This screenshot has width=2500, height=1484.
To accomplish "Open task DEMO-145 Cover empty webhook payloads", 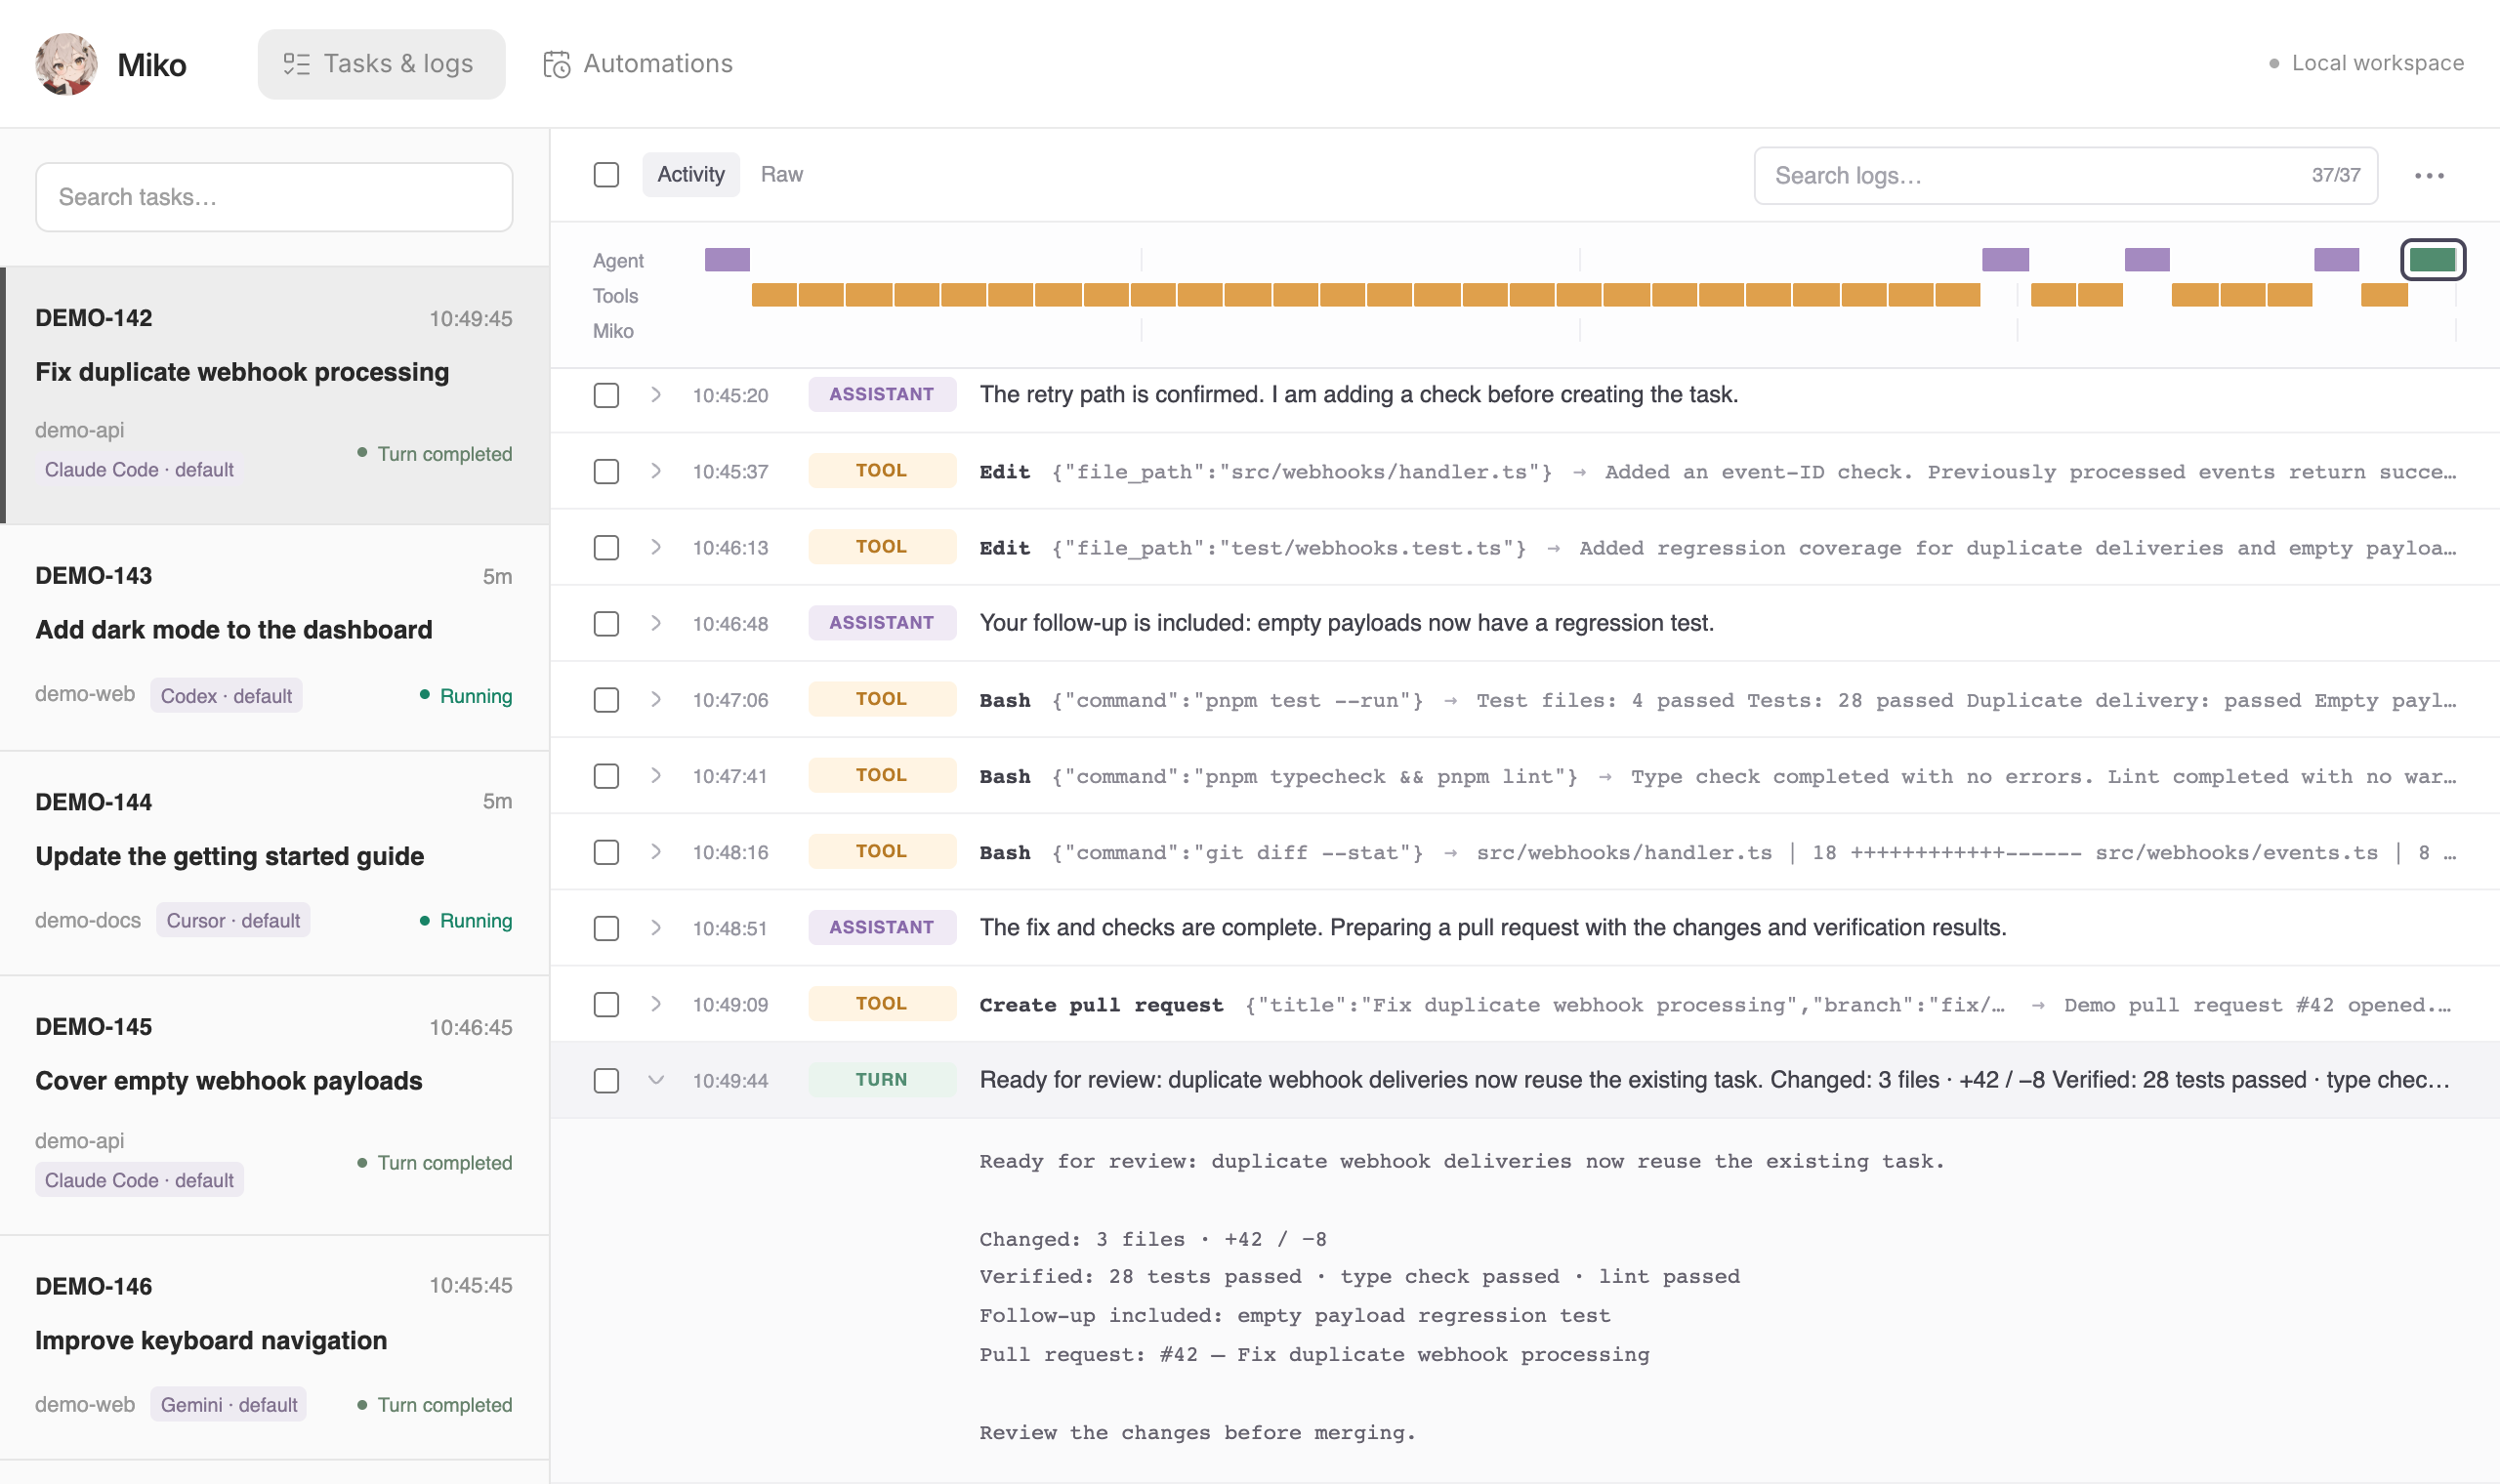I will (274, 1106).
